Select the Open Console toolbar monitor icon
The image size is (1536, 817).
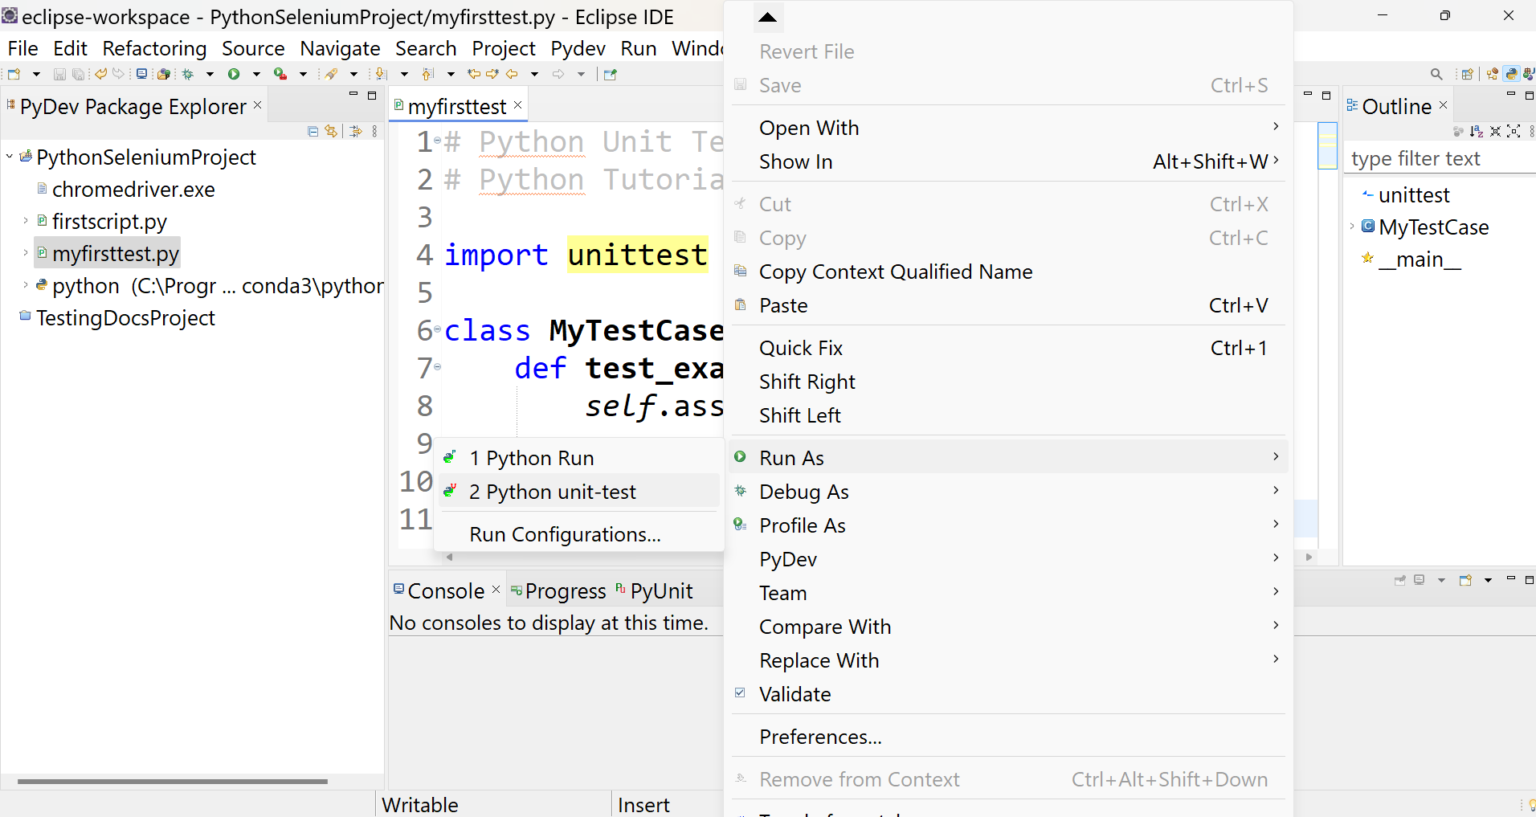point(141,74)
